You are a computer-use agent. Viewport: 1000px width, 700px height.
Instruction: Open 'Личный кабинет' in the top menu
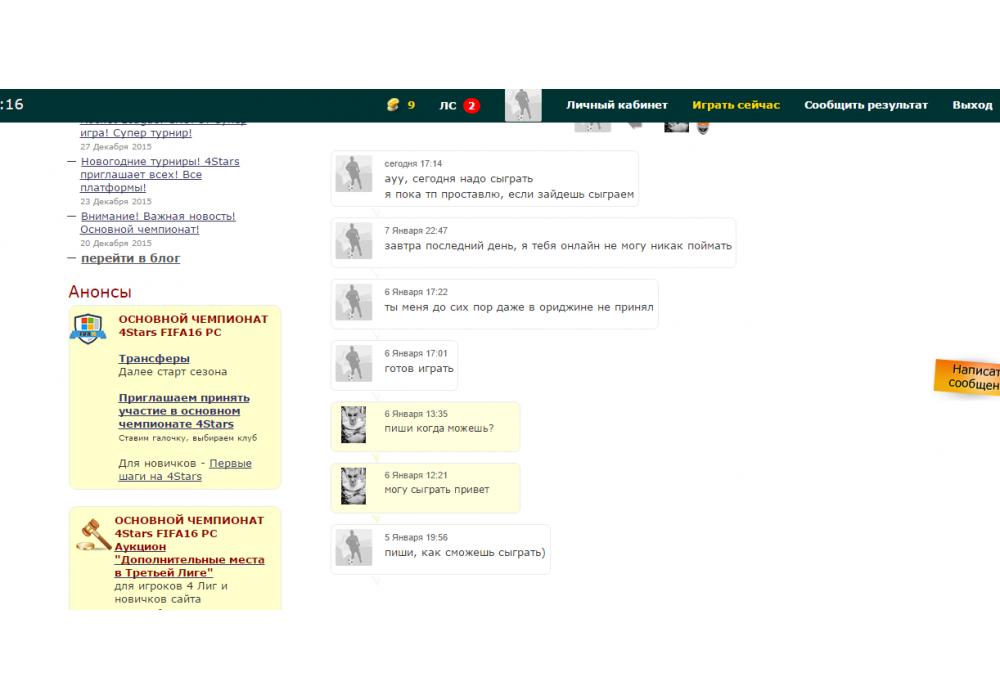click(616, 105)
